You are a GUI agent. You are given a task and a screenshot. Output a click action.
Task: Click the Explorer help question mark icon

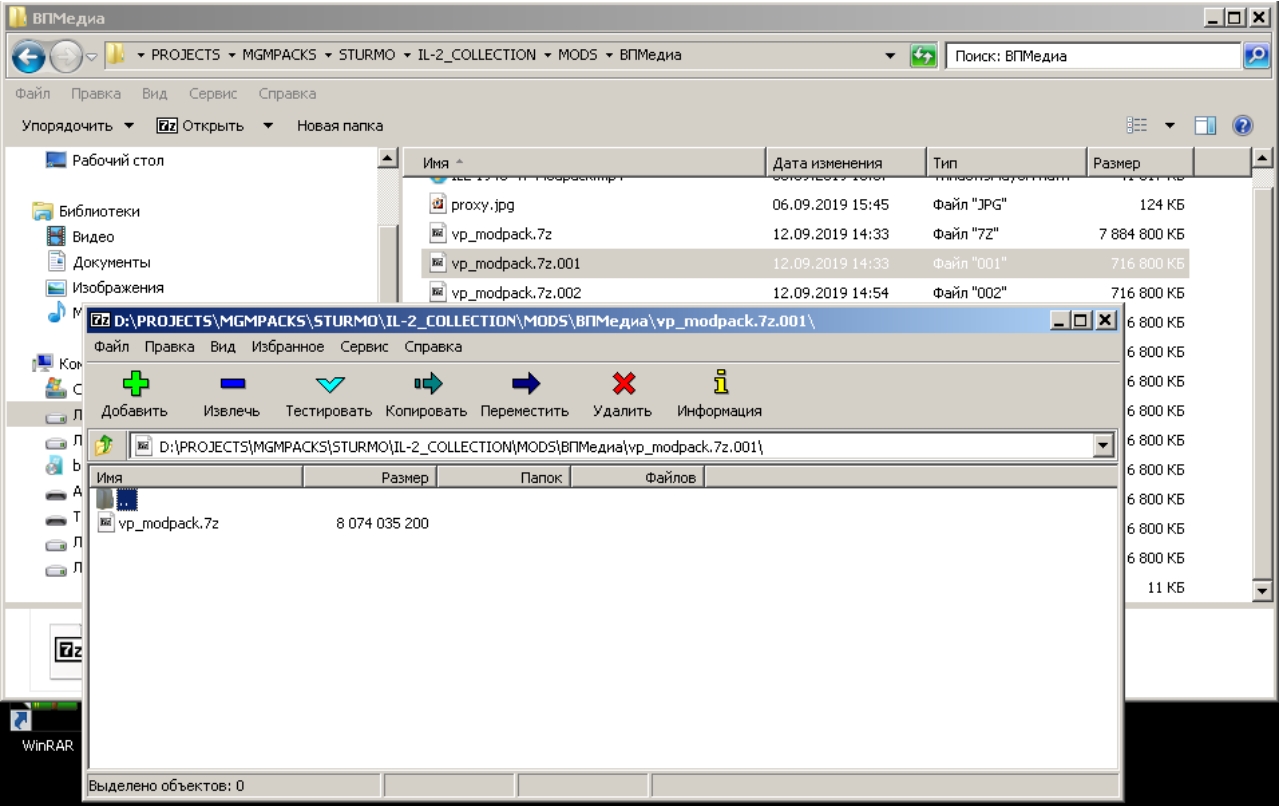coord(1243,126)
